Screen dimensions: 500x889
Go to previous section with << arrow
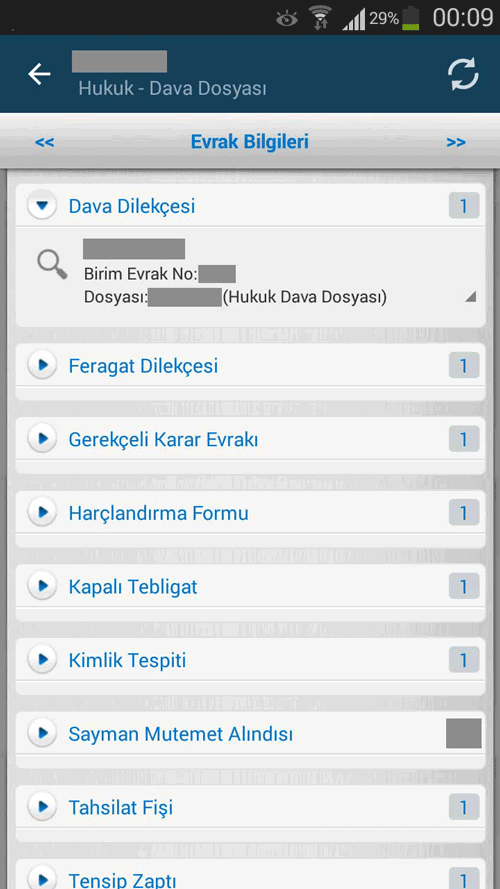[44, 142]
